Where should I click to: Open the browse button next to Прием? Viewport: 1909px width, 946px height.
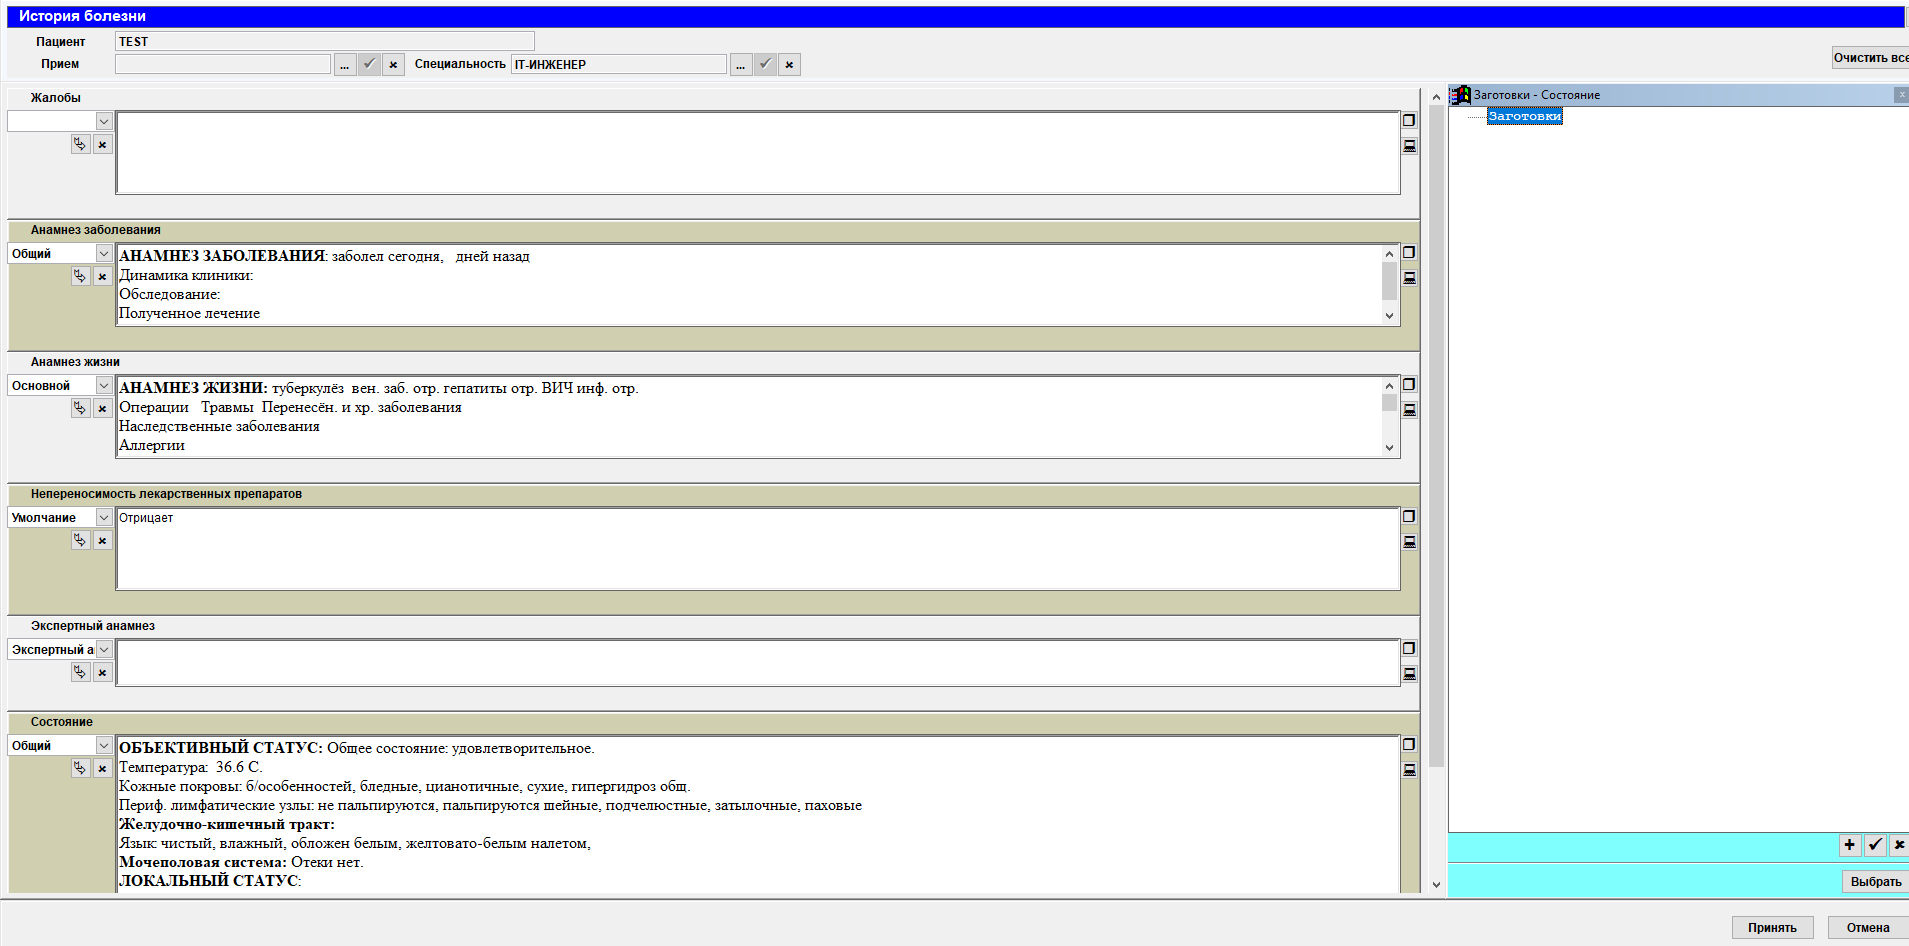click(344, 65)
